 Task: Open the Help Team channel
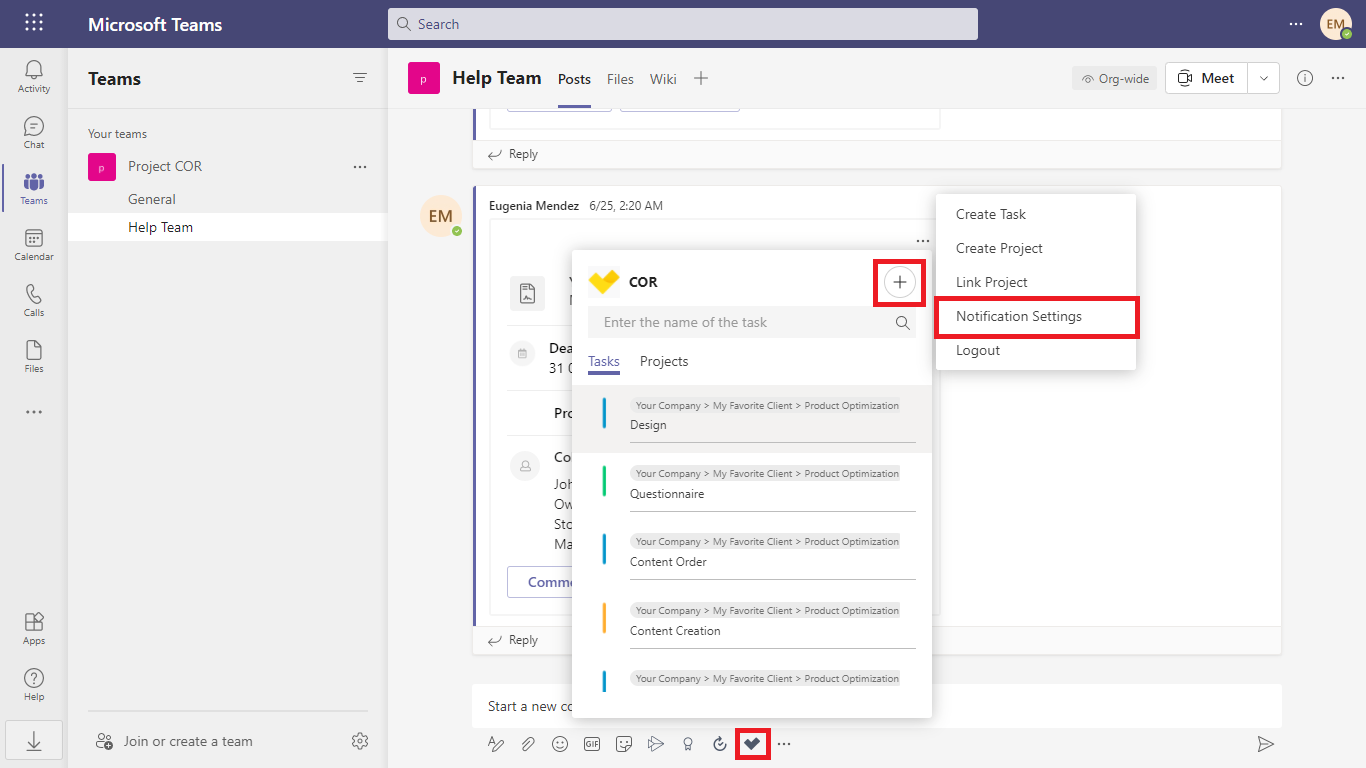click(x=228, y=227)
